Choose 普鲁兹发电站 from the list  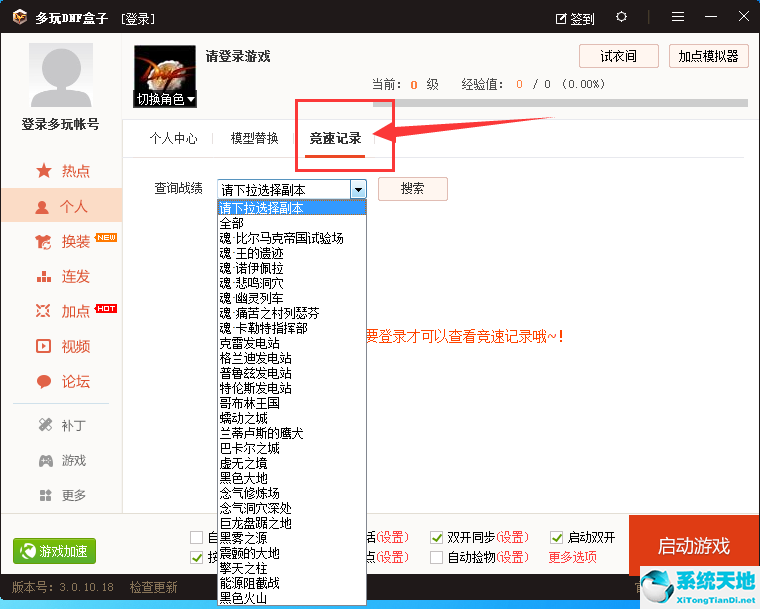pos(292,373)
